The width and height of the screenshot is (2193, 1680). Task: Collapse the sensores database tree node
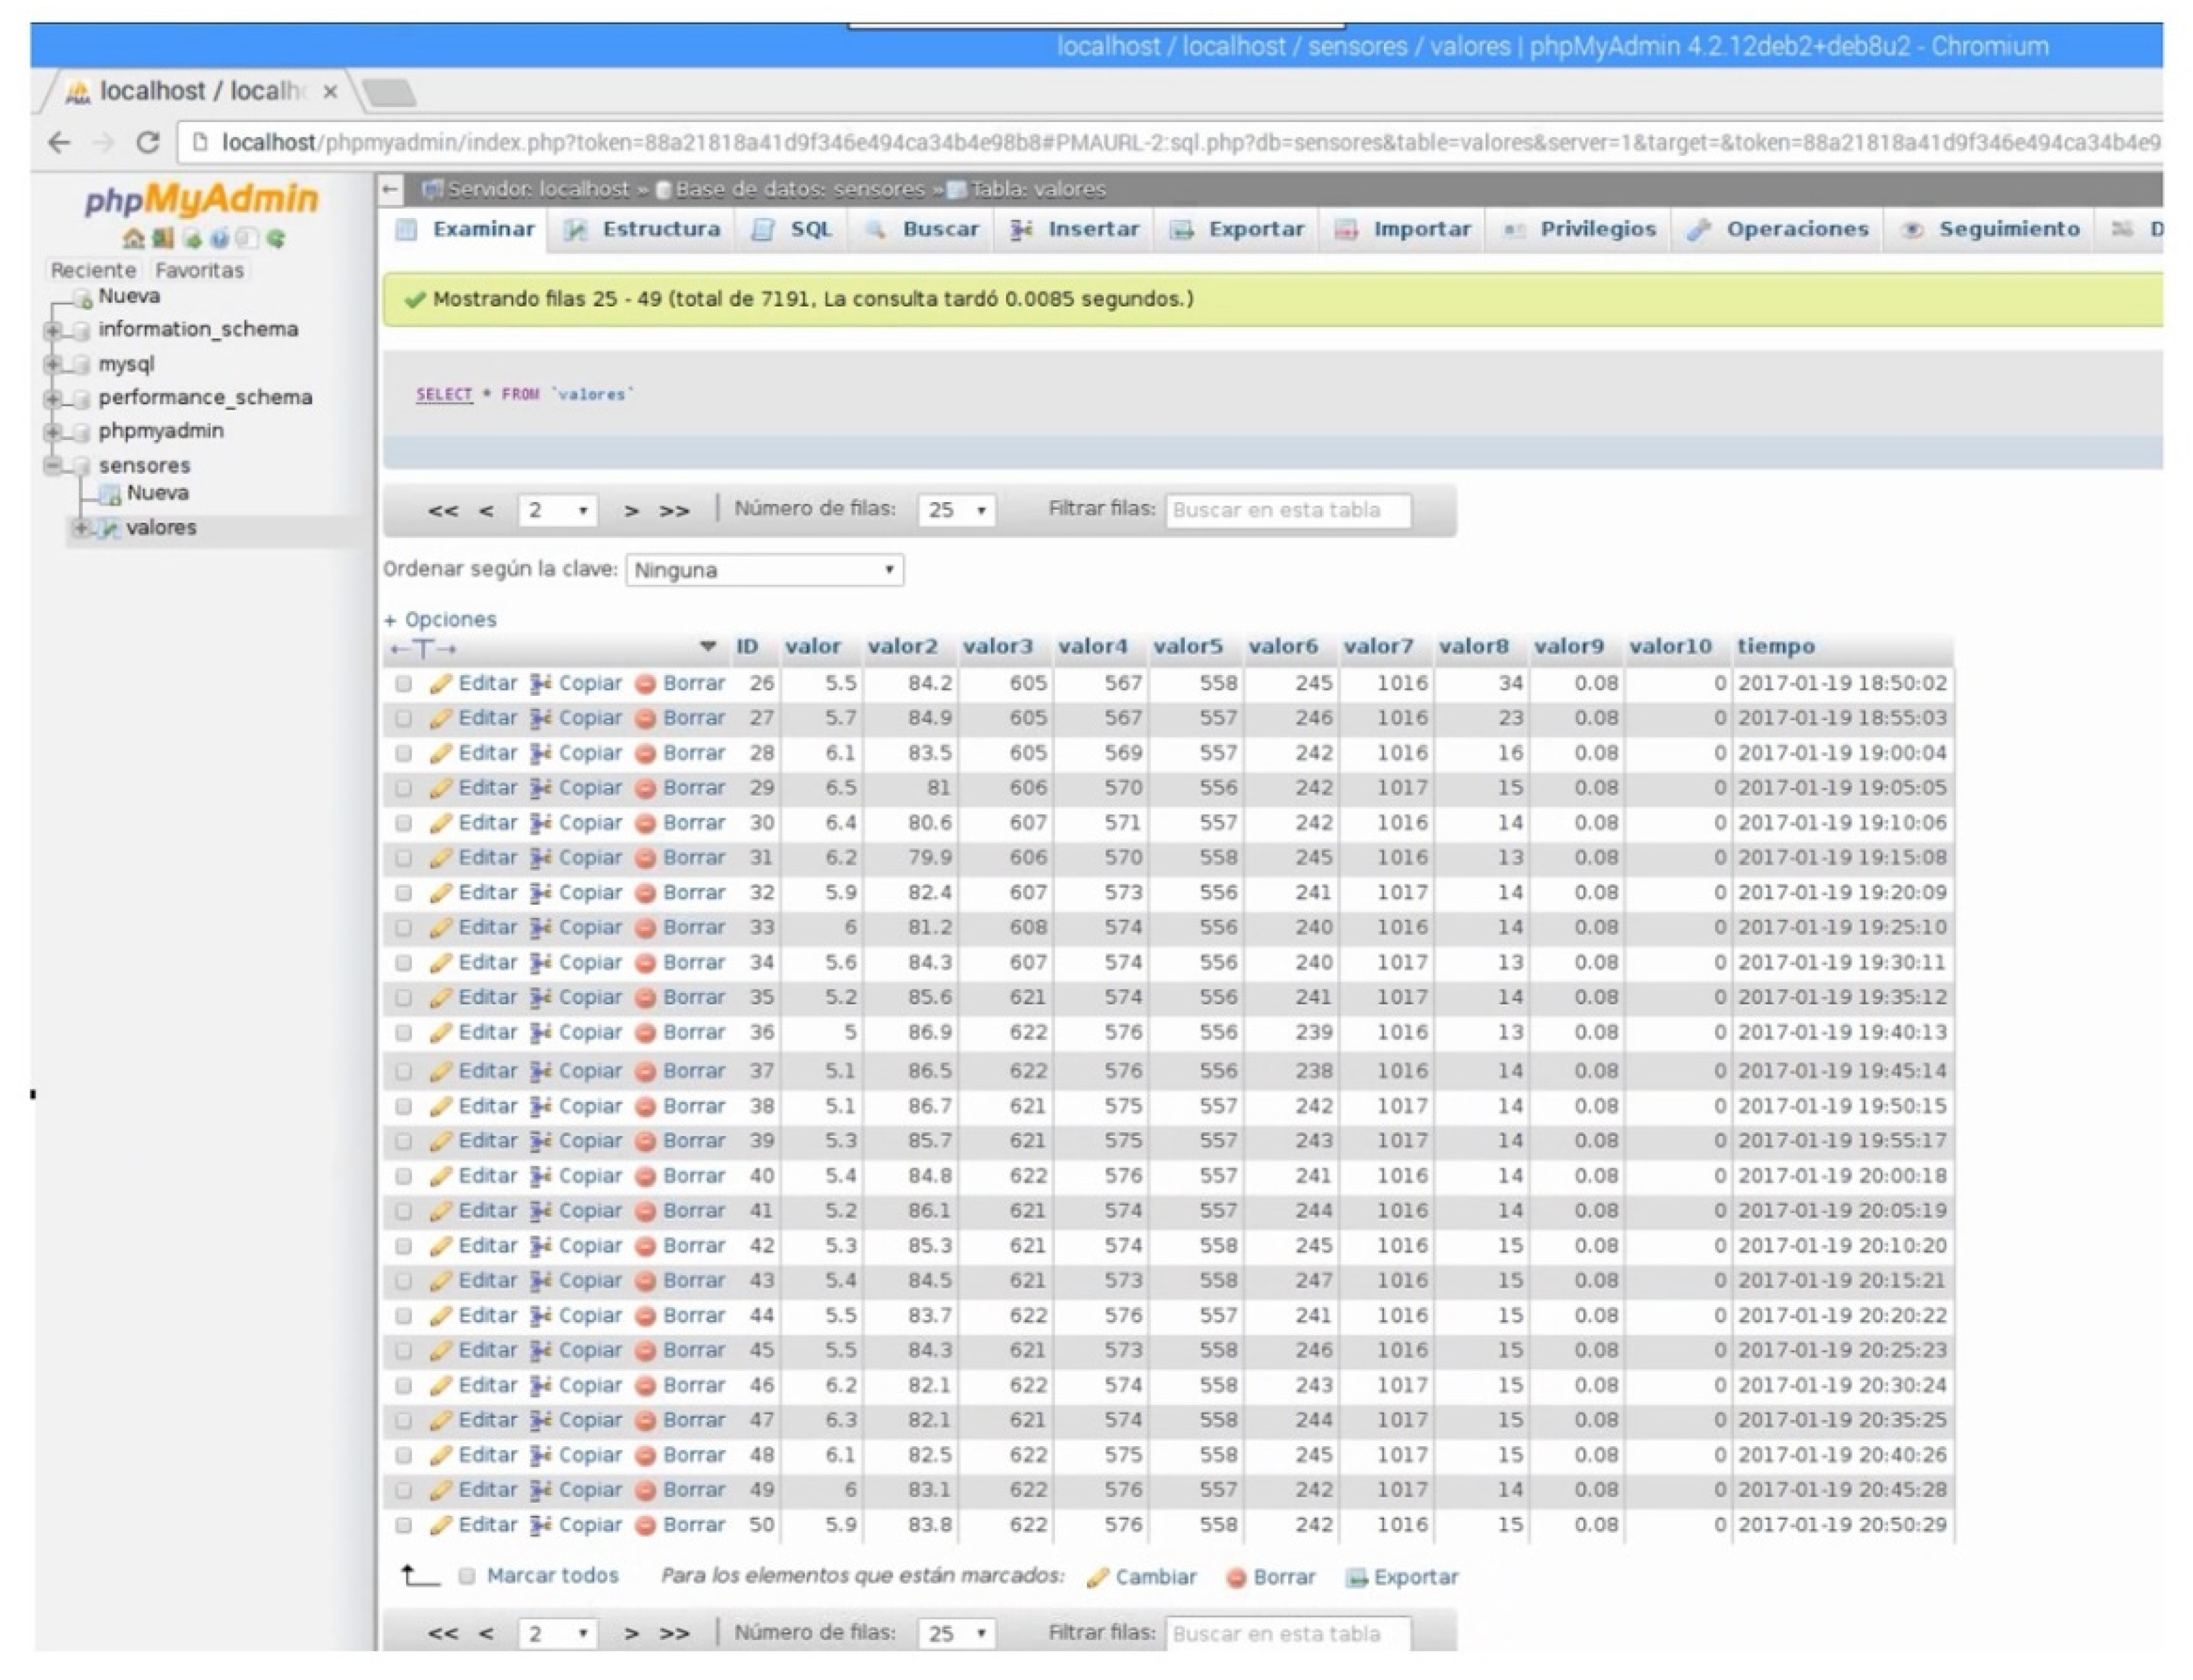(x=52, y=466)
